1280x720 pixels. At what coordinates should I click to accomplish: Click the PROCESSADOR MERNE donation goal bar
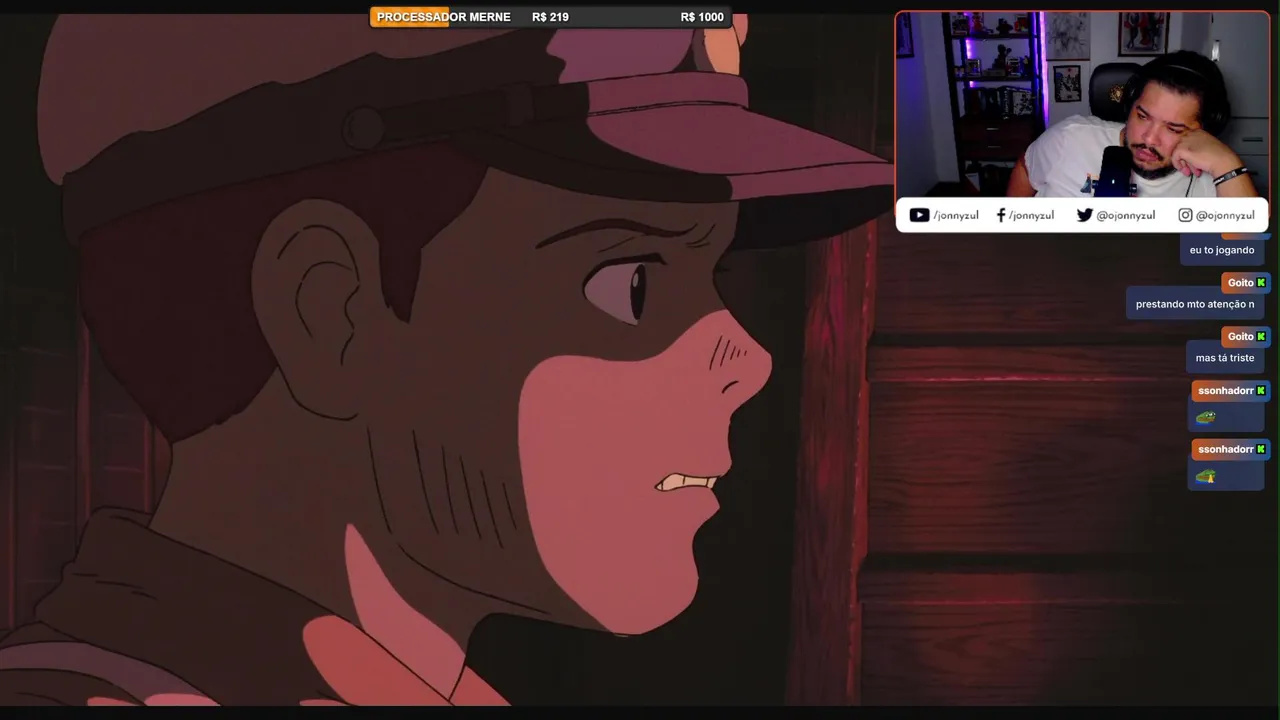(x=550, y=17)
